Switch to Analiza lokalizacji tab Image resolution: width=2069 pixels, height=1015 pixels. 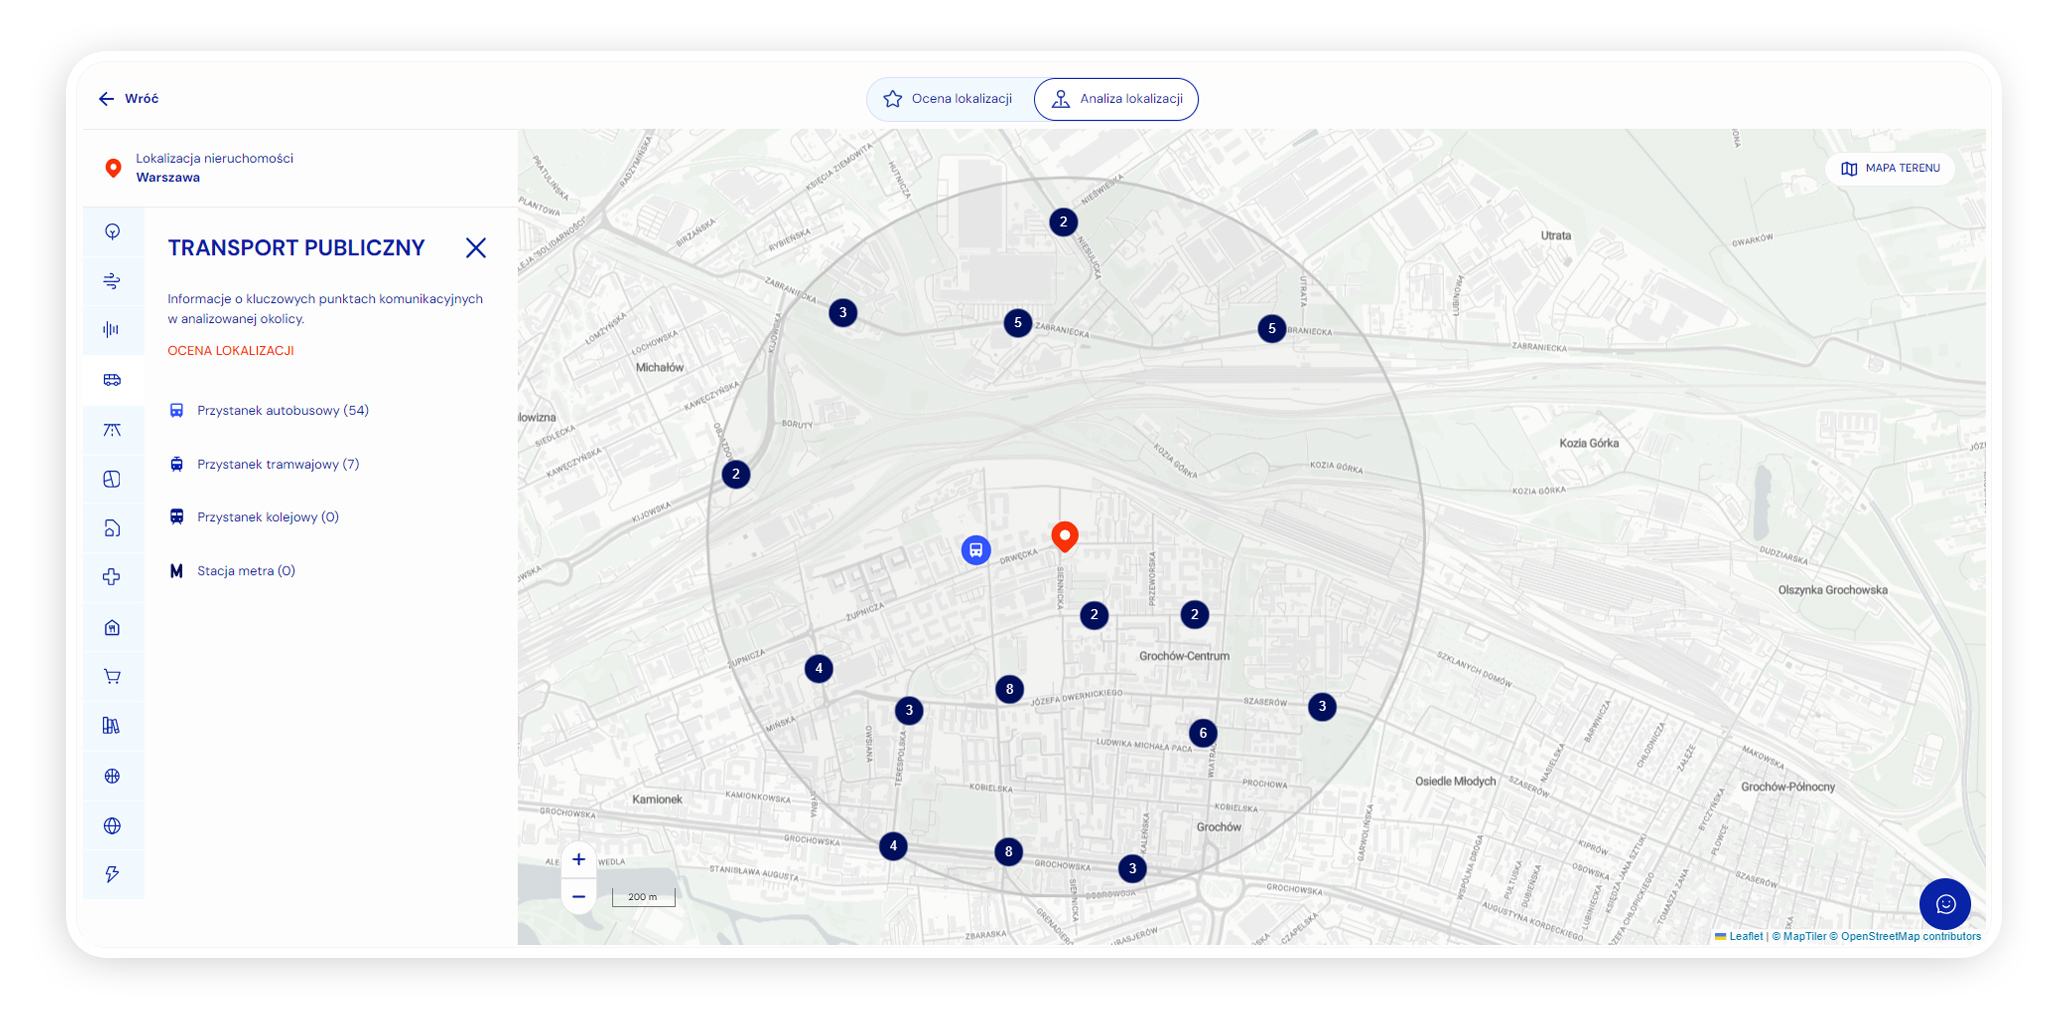tap(1116, 99)
